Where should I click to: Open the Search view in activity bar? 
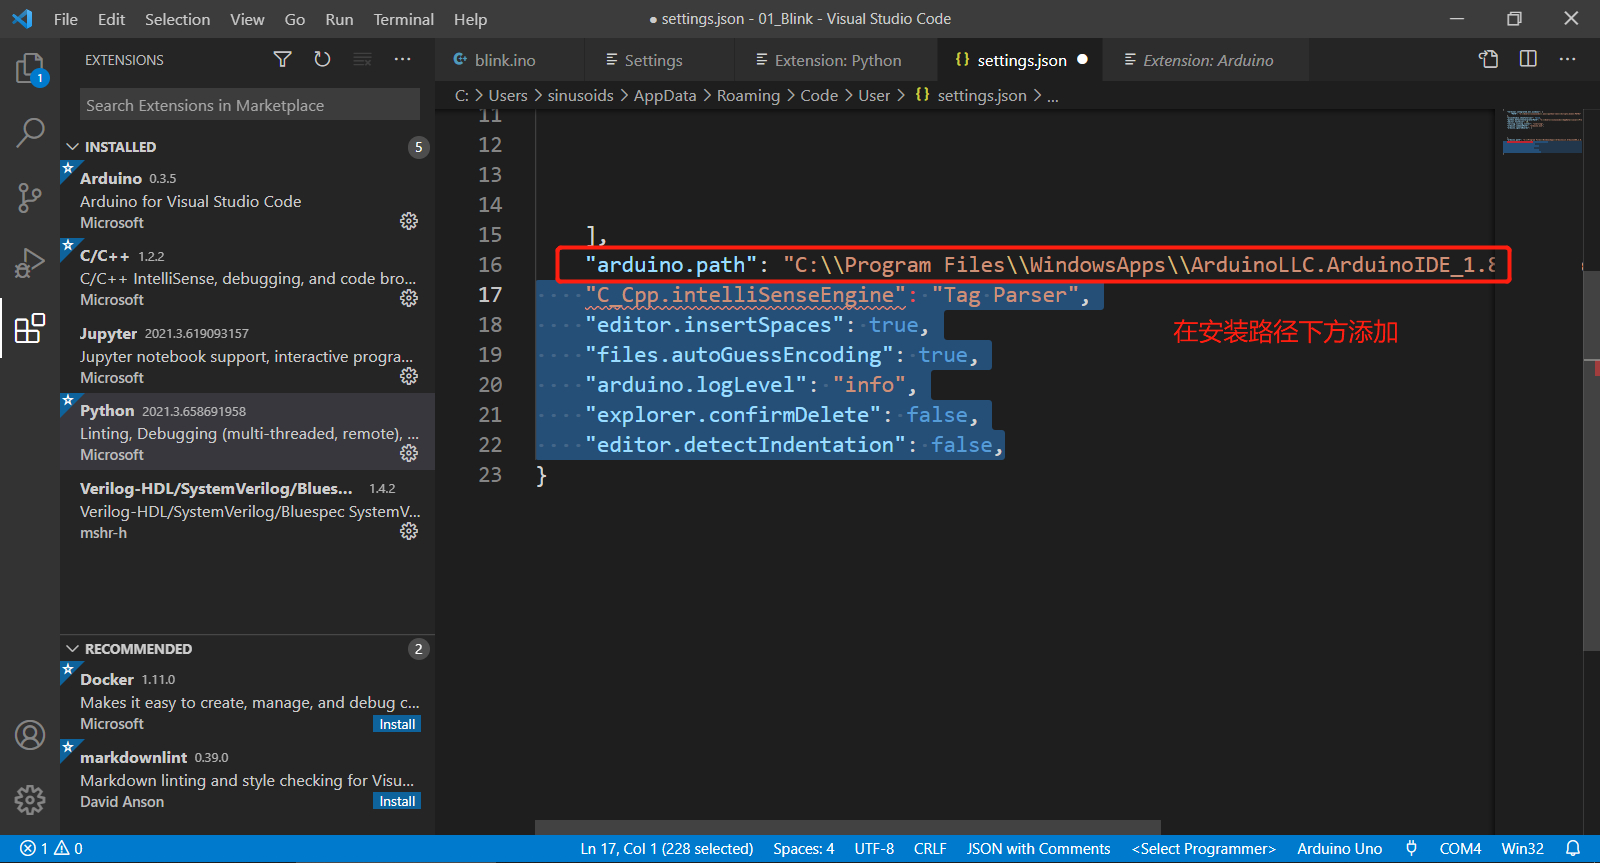point(30,132)
